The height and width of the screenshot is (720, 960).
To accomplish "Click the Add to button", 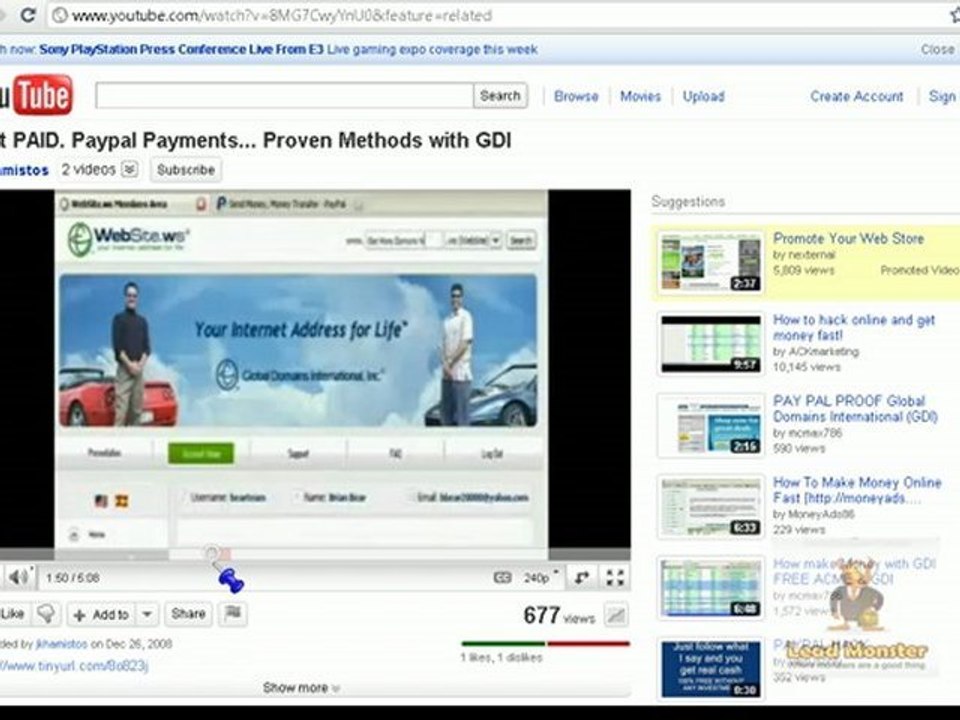I will 102,614.
